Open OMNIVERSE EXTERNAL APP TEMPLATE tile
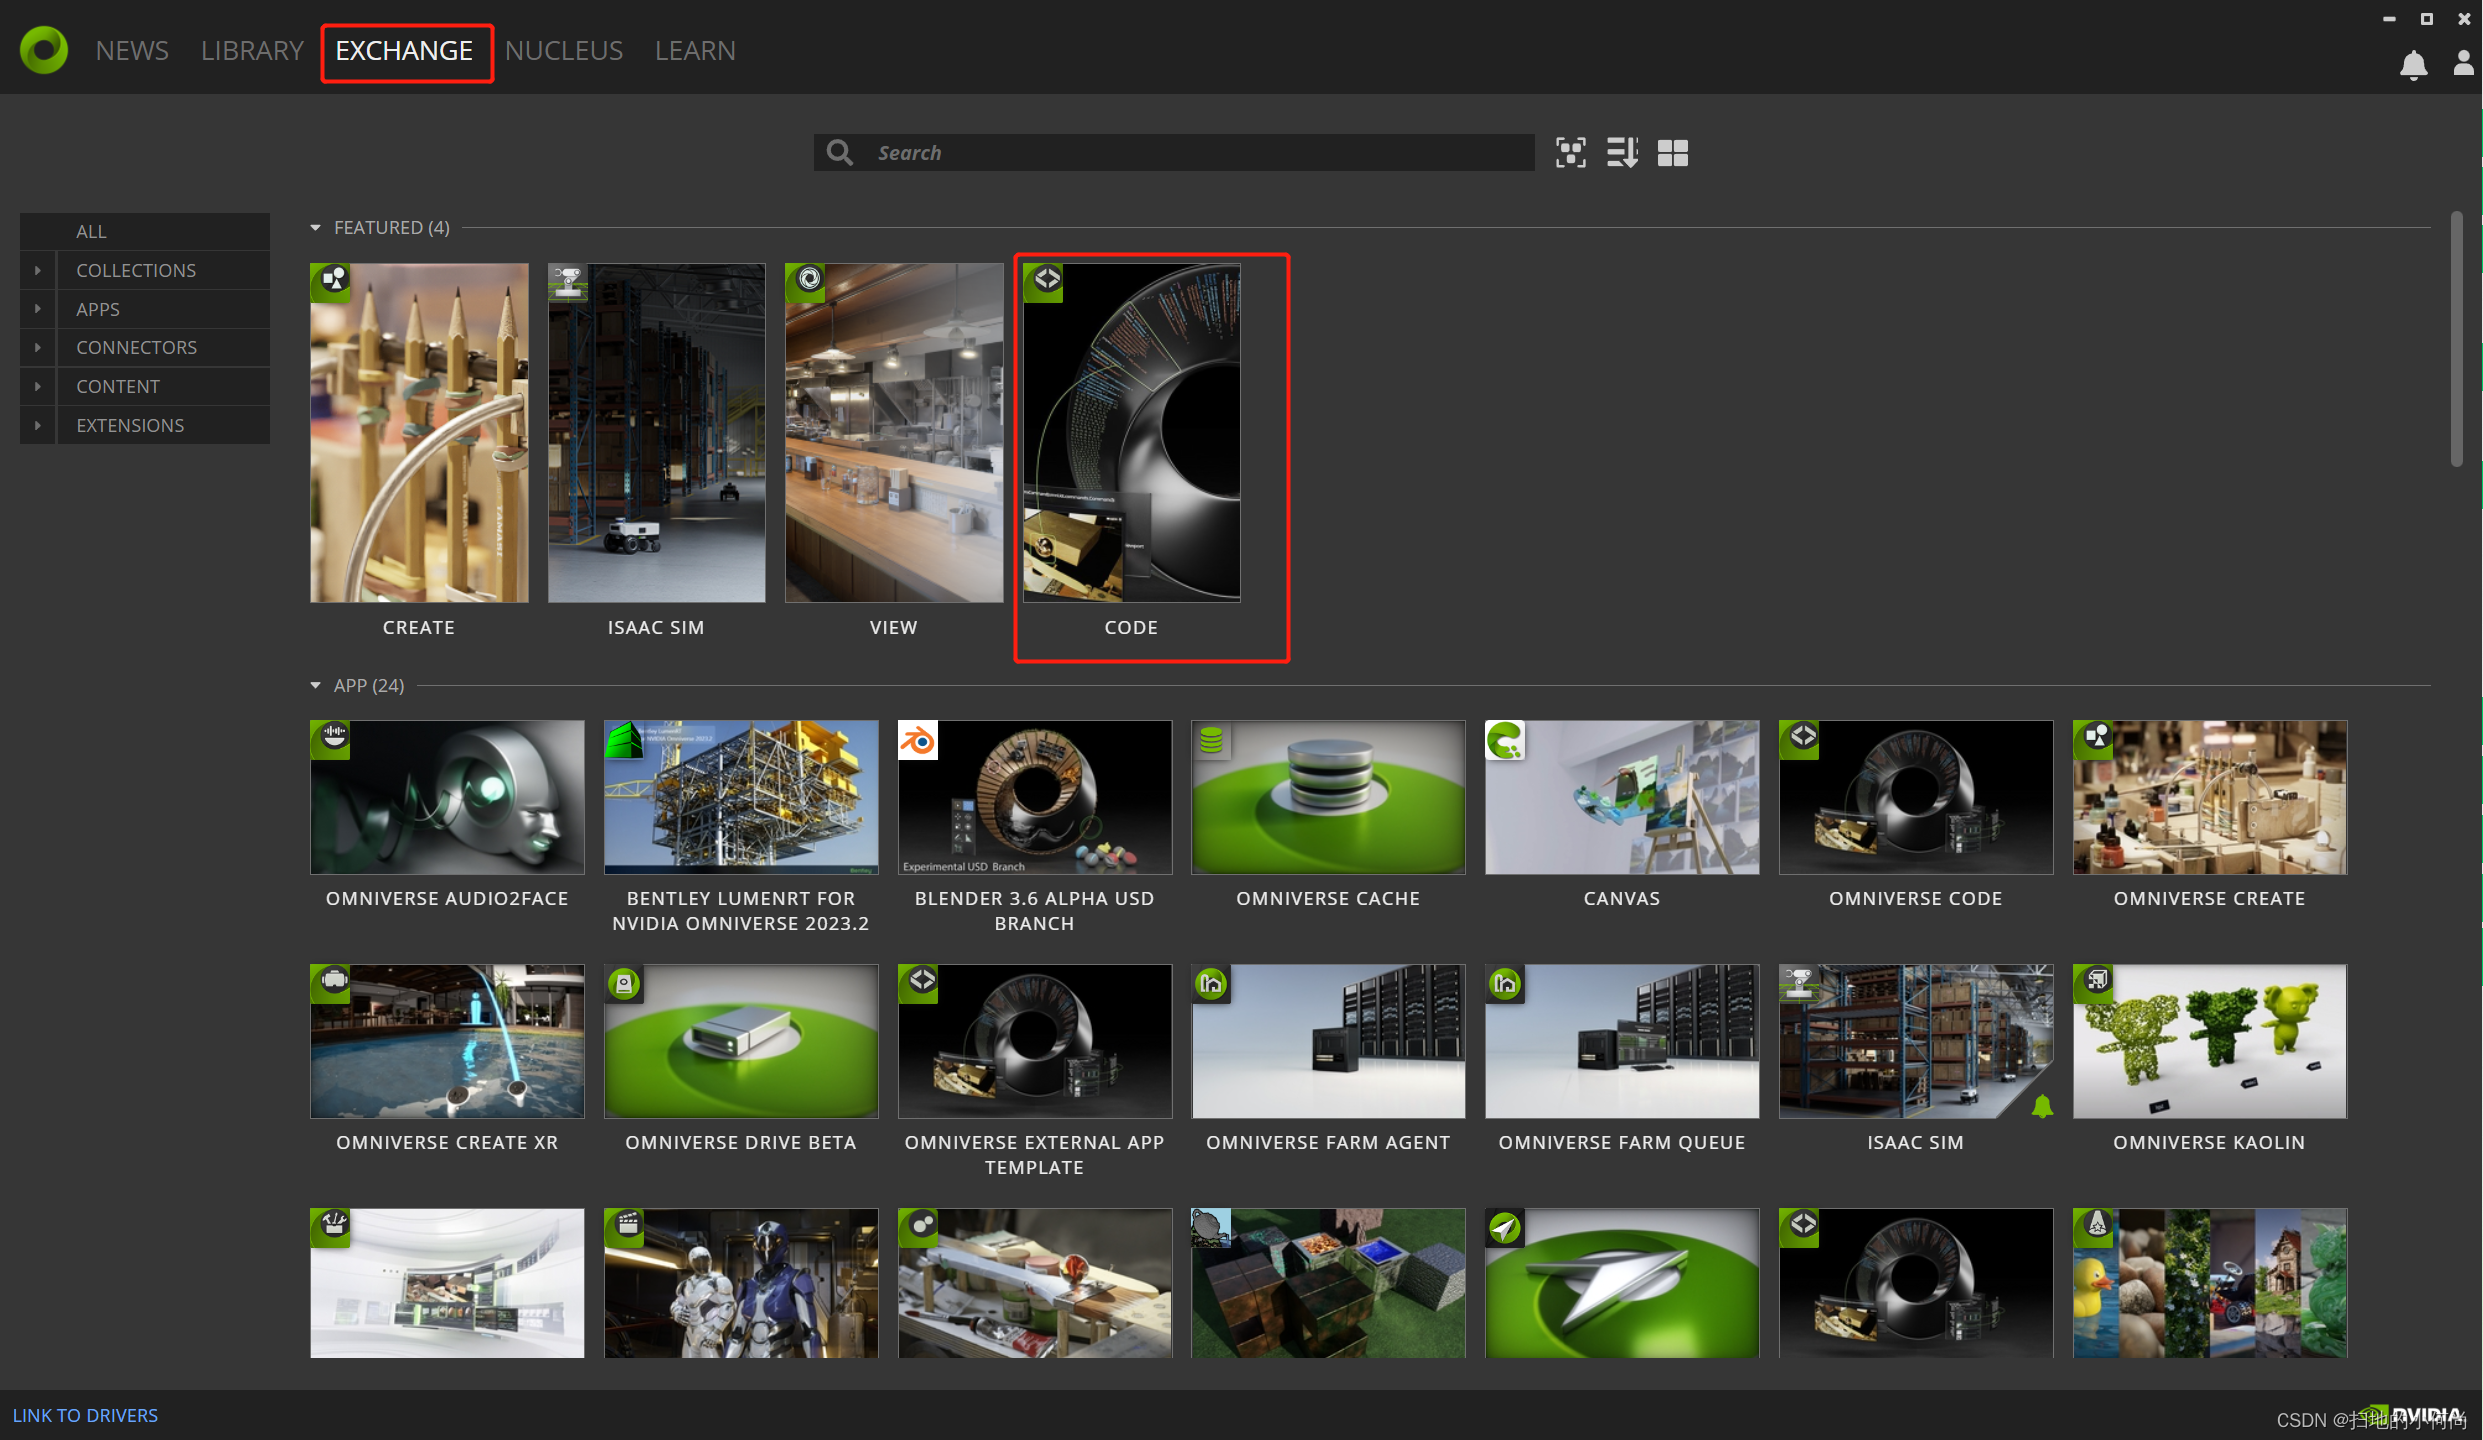 pyautogui.click(x=1035, y=1041)
